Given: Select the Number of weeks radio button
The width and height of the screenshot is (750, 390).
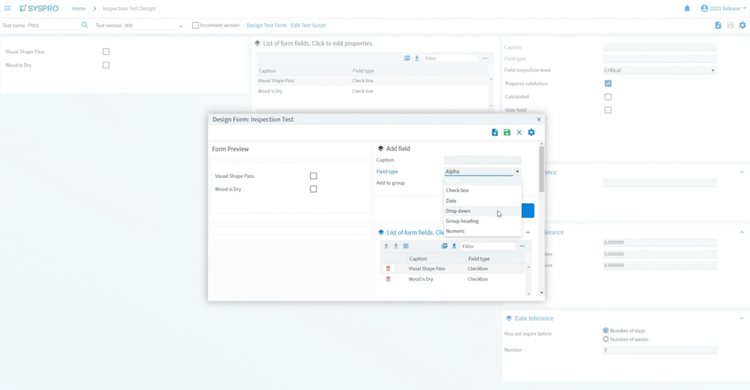Looking at the screenshot, I should point(606,339).
